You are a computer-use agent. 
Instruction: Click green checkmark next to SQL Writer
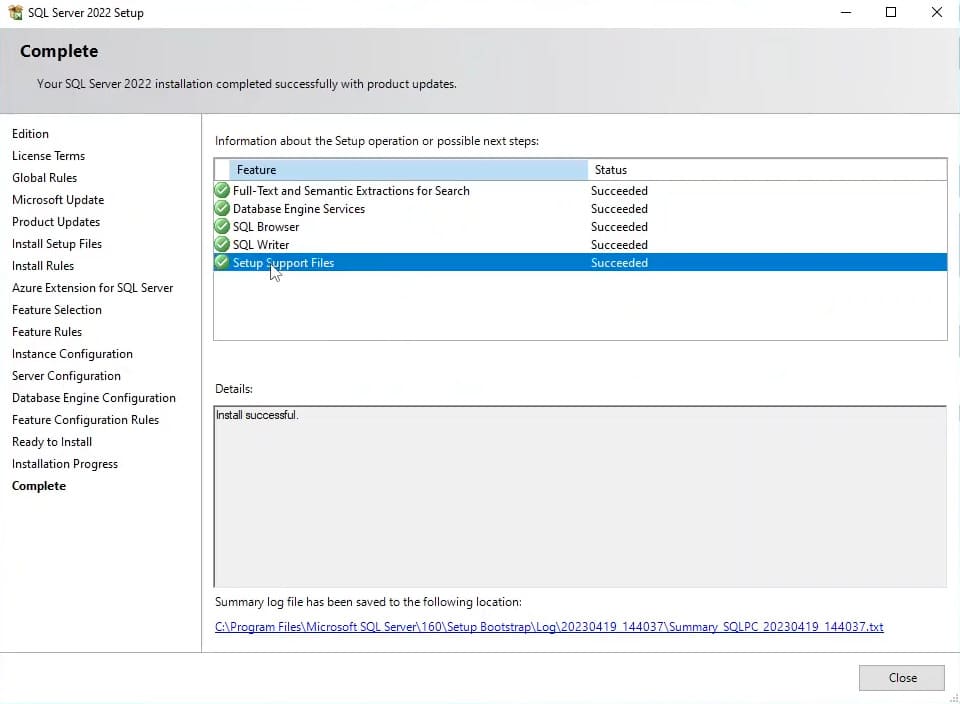[x=222, y=245]
